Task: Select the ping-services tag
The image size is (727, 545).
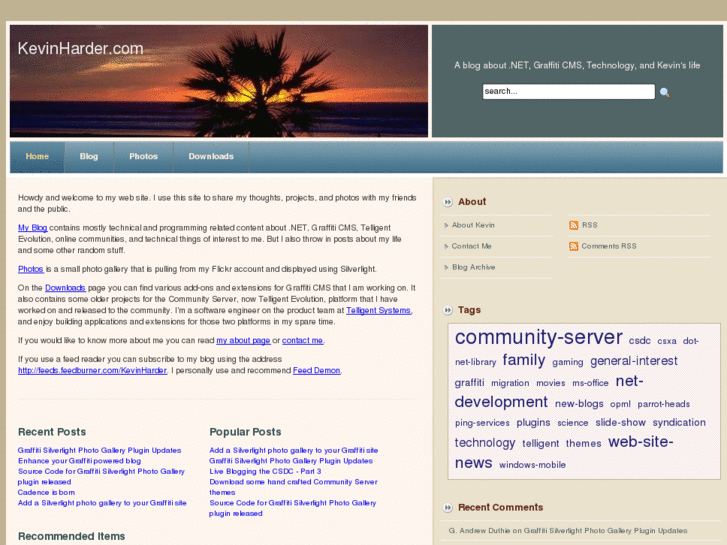Action: (x=482, y=423)
